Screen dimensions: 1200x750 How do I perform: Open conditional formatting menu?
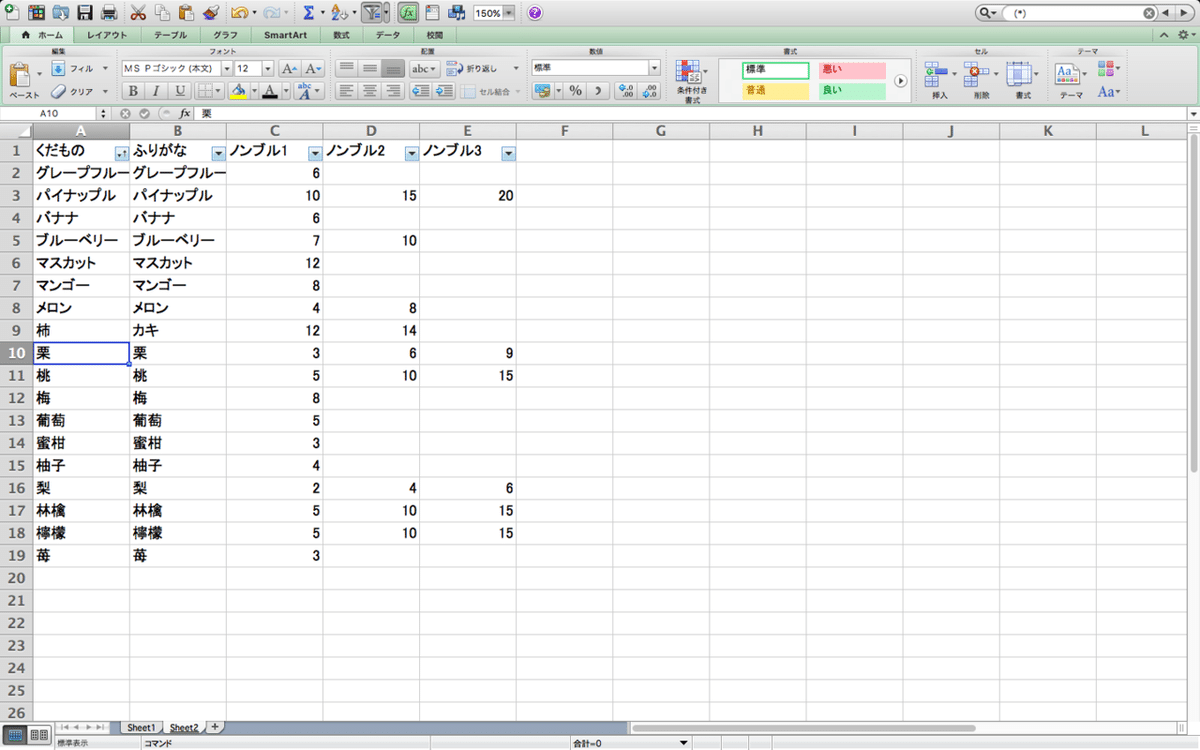(690, 80)
